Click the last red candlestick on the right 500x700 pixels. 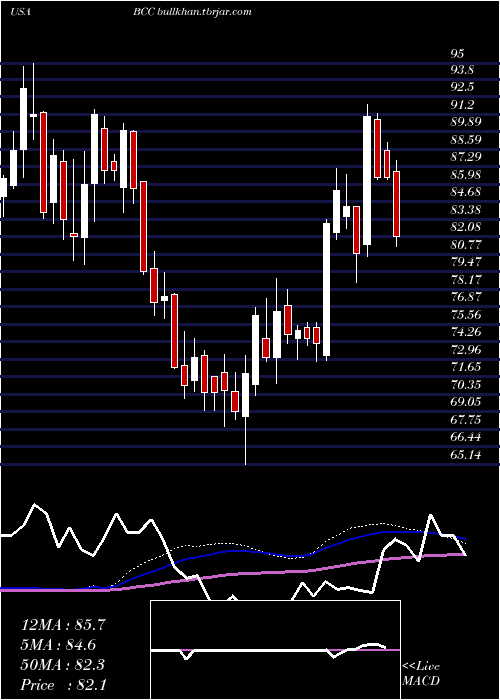pyautogui.click(x=396, y=204)
